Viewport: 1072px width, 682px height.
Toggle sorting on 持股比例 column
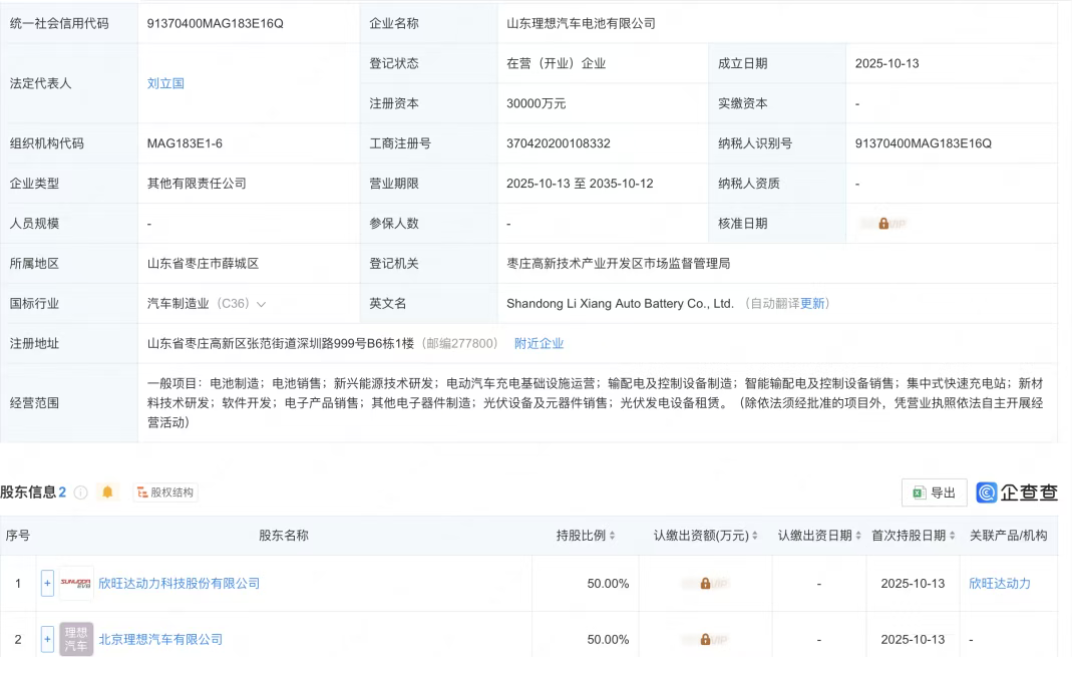click(610, 534)
